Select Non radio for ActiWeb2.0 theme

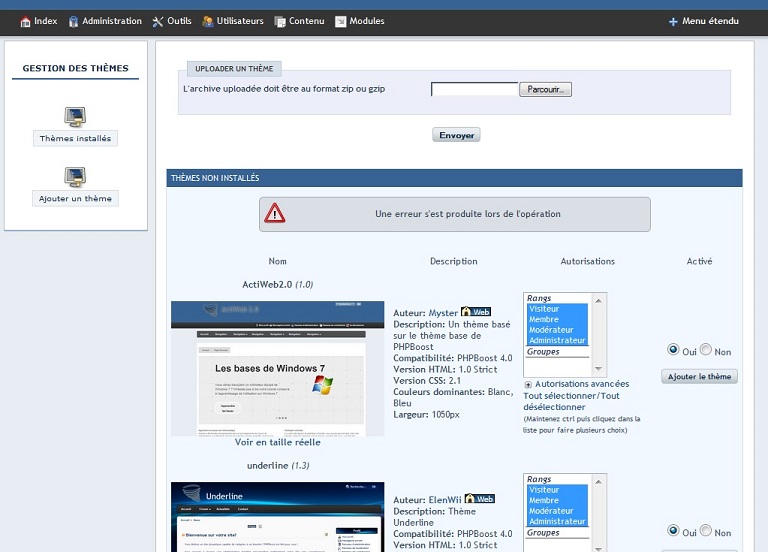[x=706, y=350]
